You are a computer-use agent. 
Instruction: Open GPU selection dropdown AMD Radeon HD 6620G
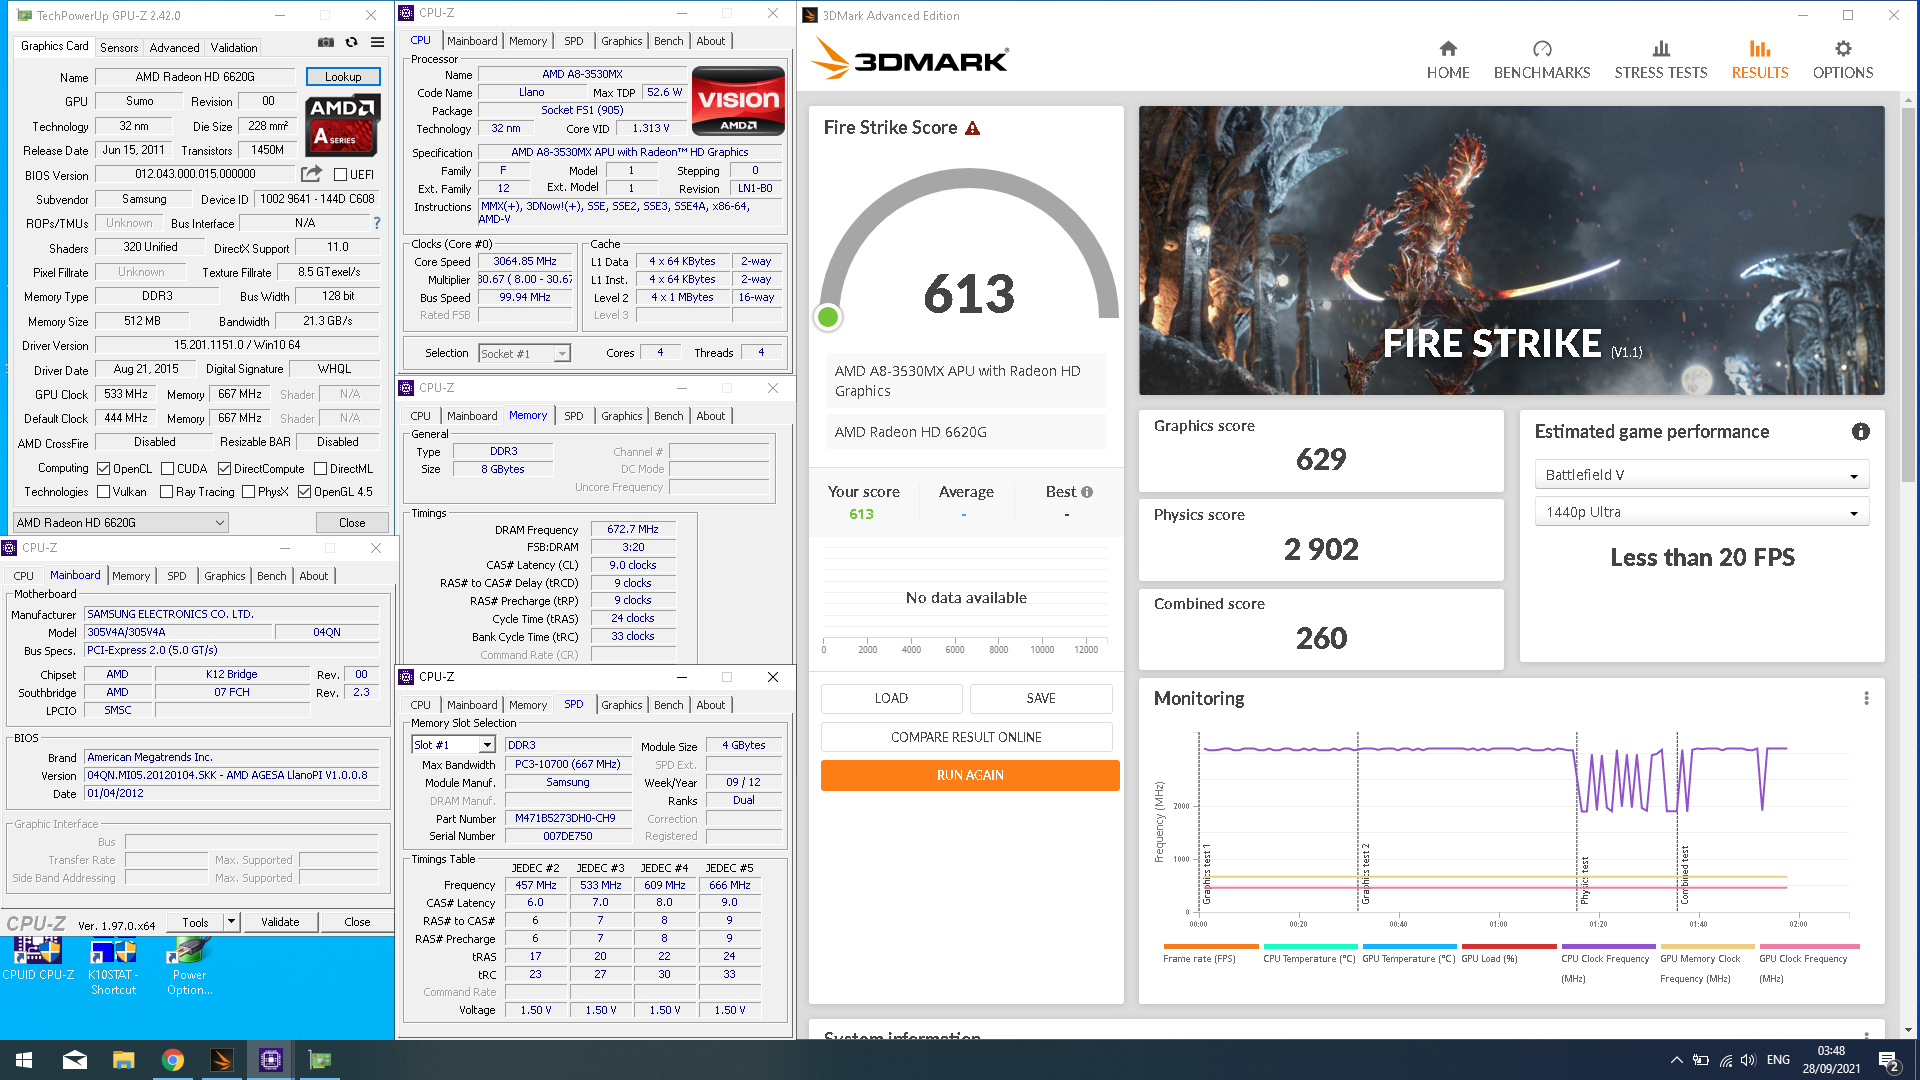[x=120, y=523]
